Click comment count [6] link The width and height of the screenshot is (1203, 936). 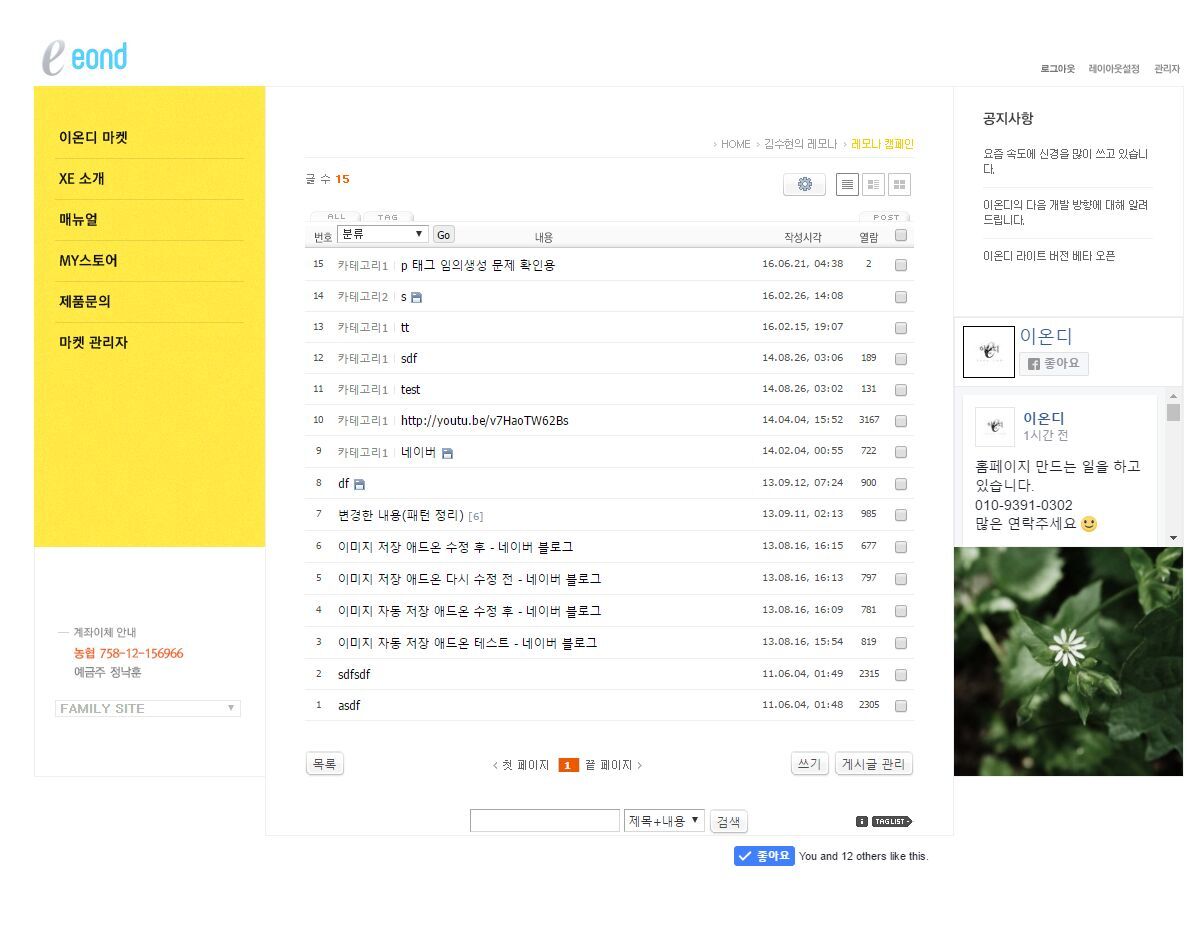coord(476,516)
